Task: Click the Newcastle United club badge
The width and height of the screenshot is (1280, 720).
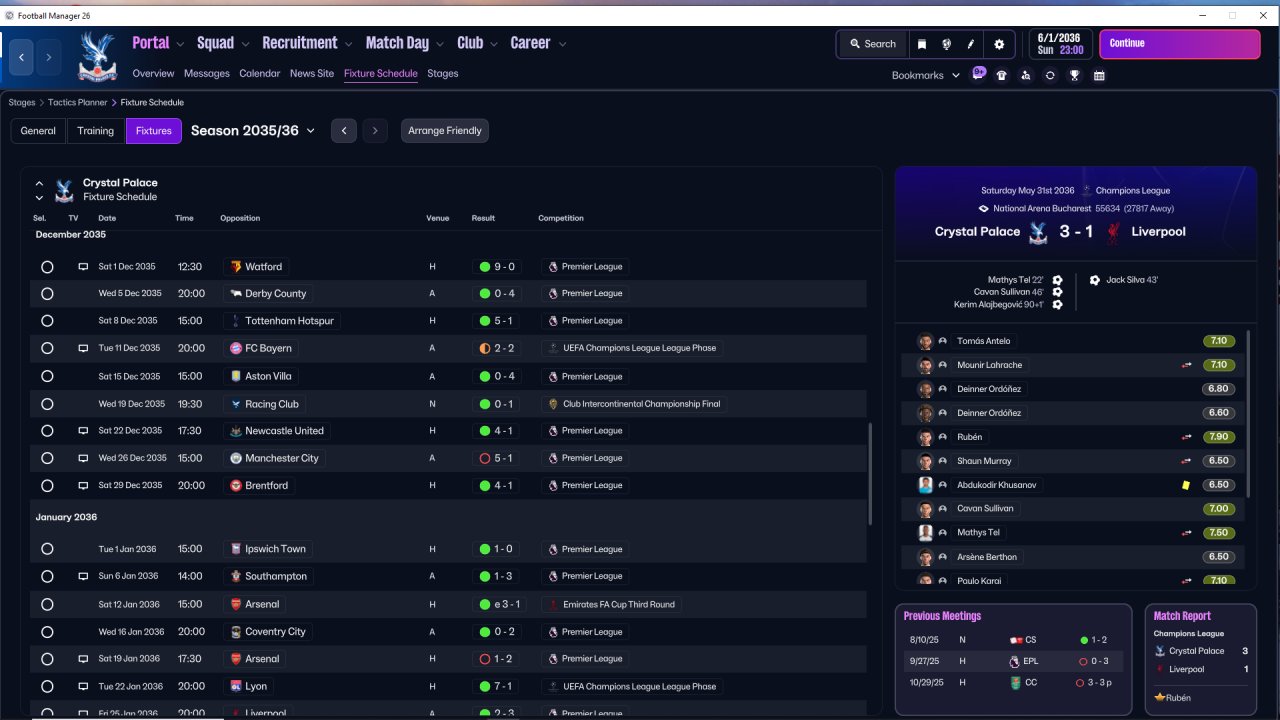Action: [236, 431]
